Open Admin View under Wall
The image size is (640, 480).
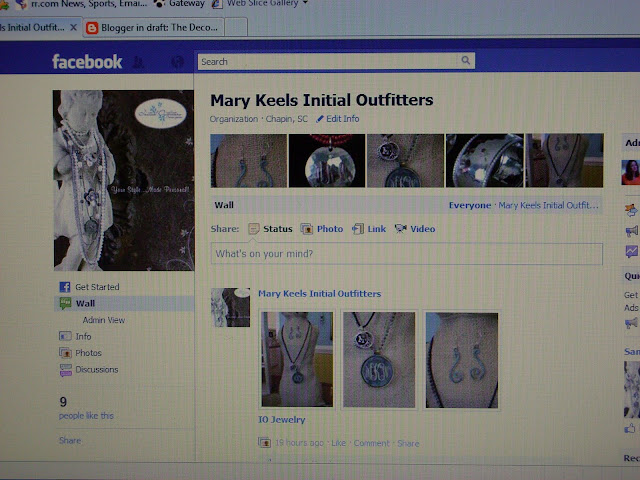click(104, 320)
